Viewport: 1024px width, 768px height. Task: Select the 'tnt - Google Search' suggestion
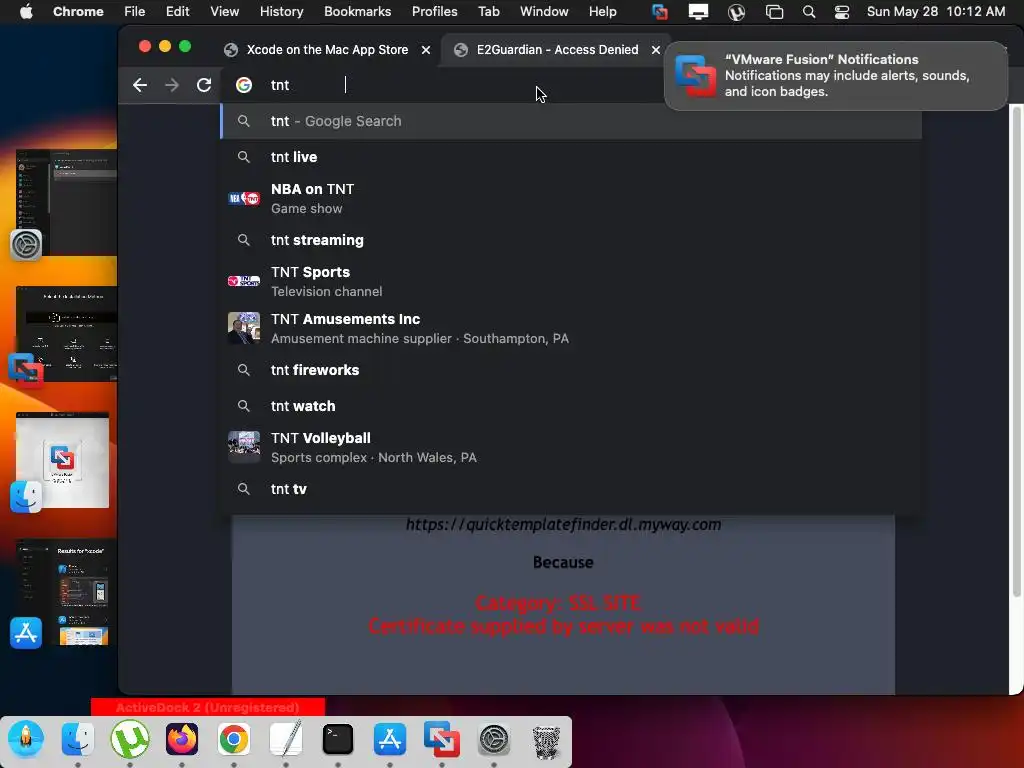(x=571, y=121)
